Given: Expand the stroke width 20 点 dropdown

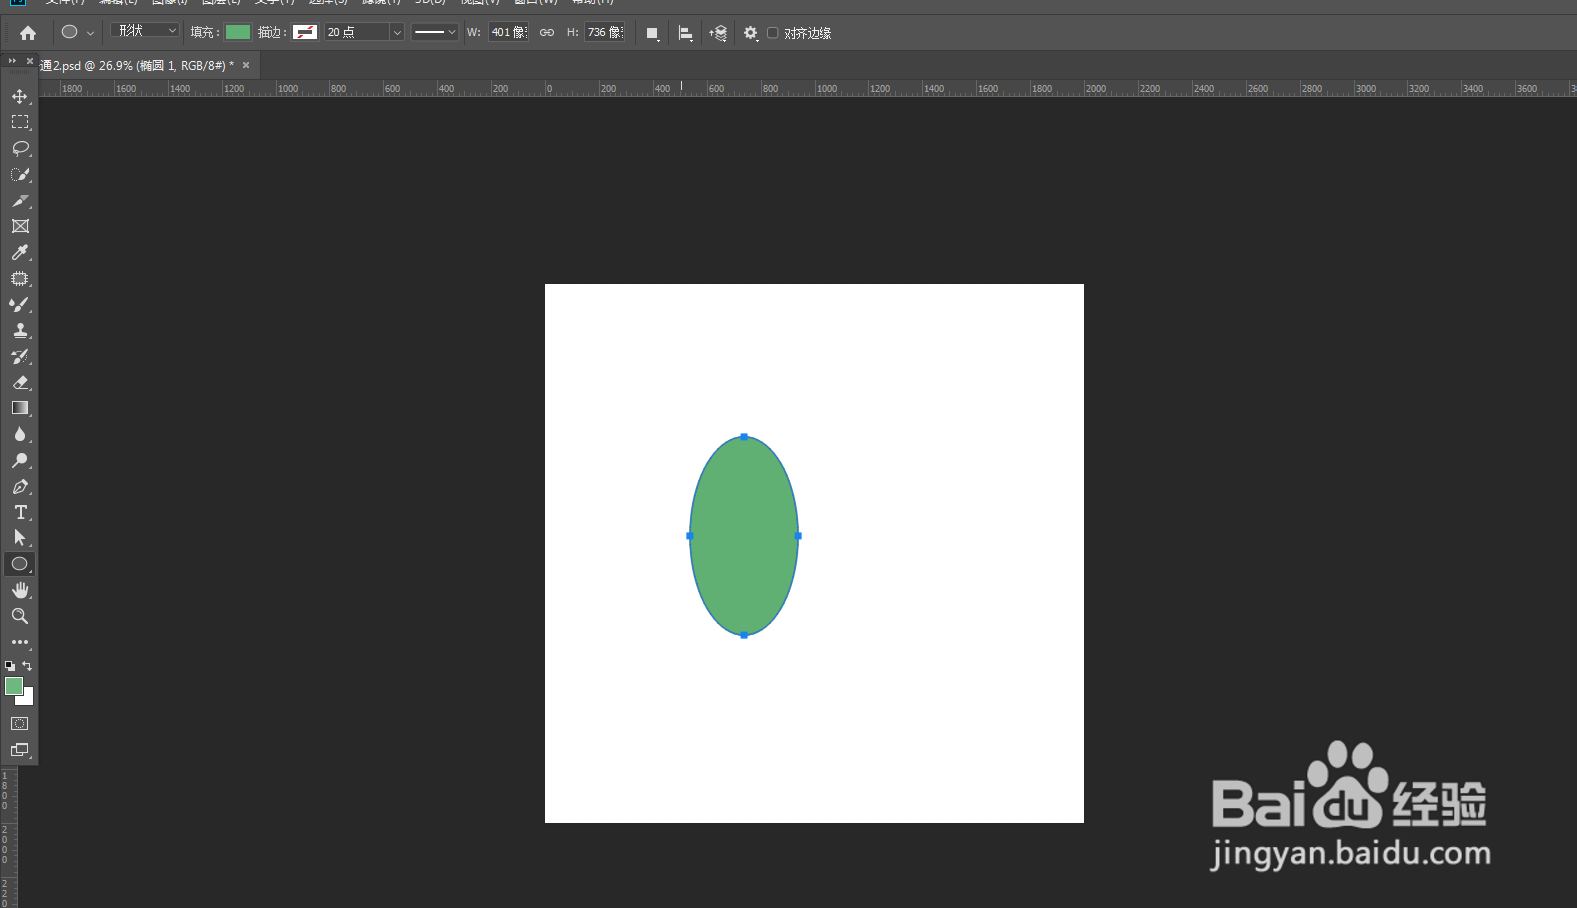Looking at the screenshot, I should pyautogui.click(x=397, y=33).
